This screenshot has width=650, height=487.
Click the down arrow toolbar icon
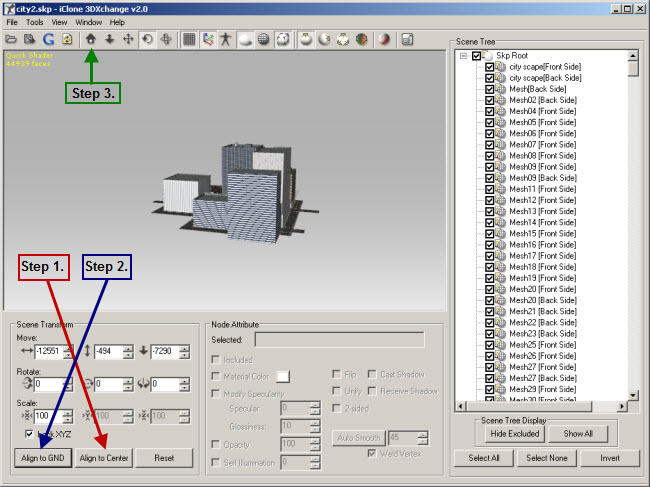tap(109, 39)
